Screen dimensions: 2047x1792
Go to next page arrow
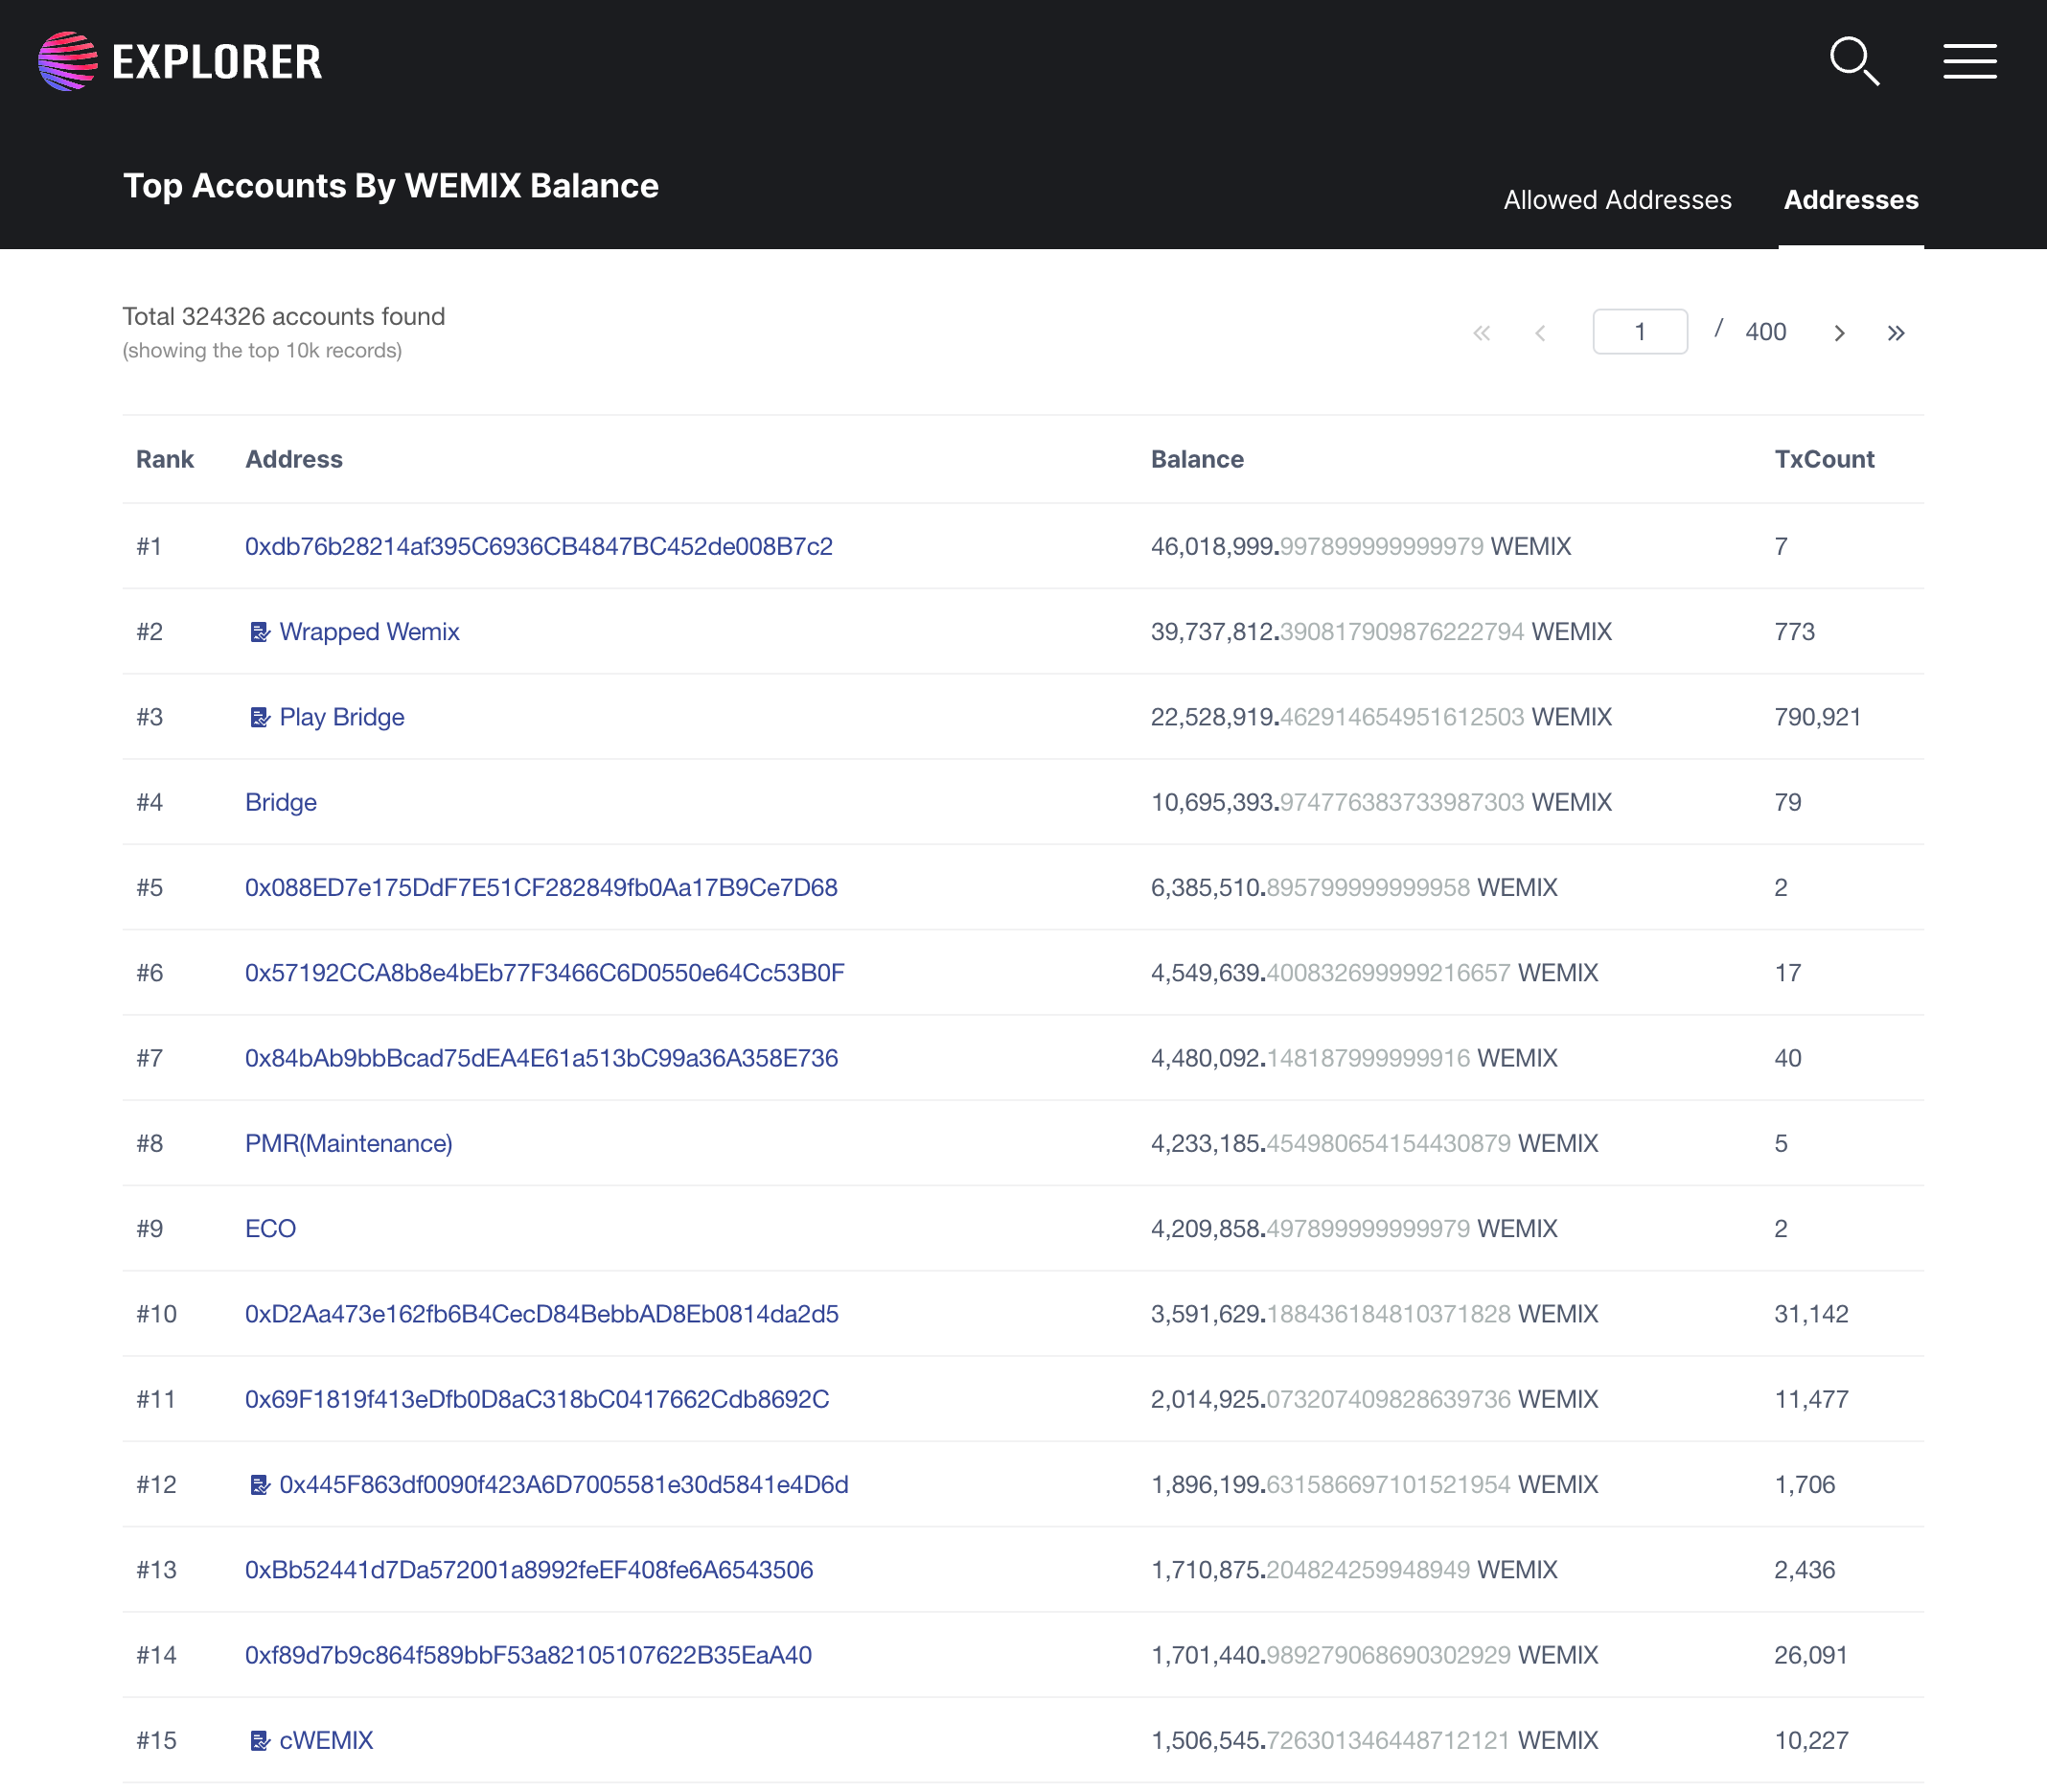1839,333
